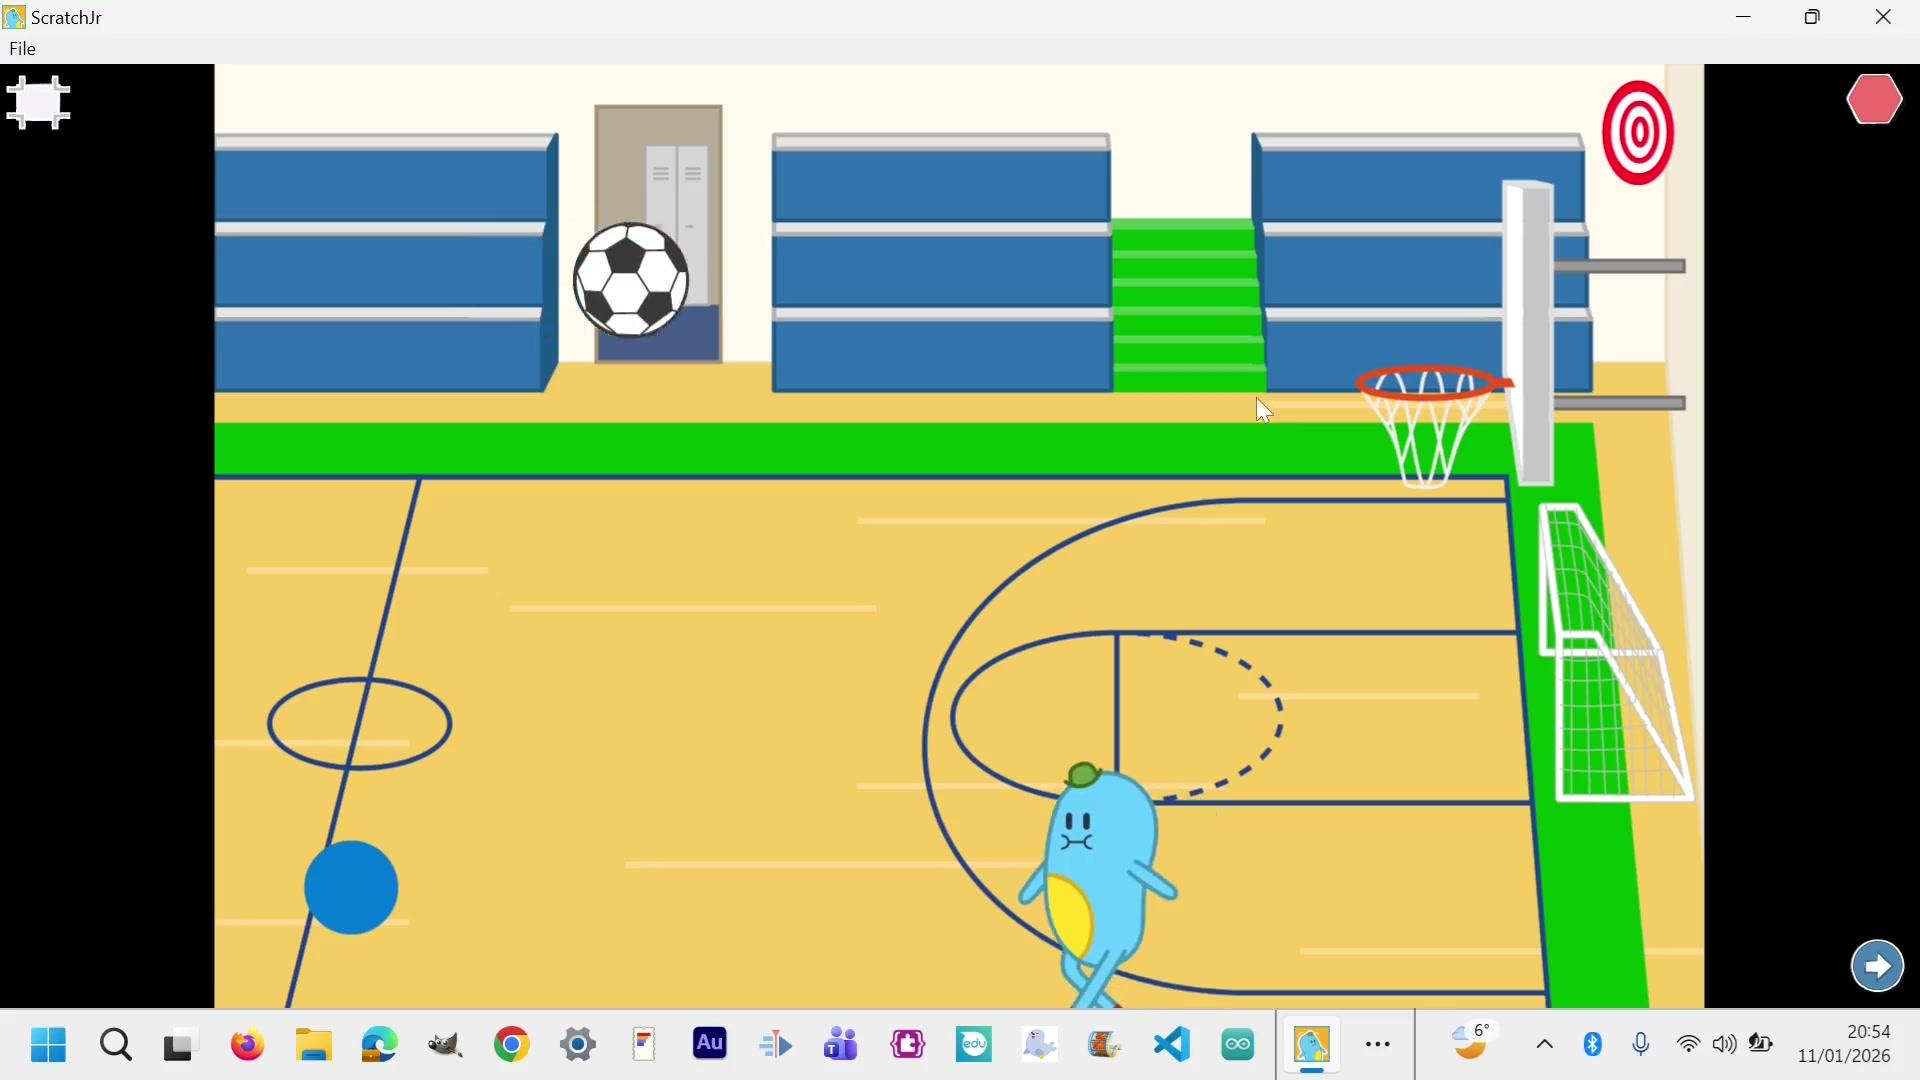This screenshot has height=1080, width=1920.
Task: Show taskbar overflow apps ellipsis
Action: click(x=1378, y=1045)
